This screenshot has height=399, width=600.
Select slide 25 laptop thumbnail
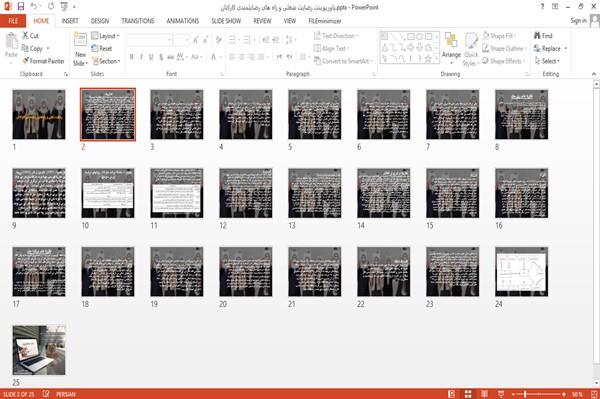tap(39, 350)
